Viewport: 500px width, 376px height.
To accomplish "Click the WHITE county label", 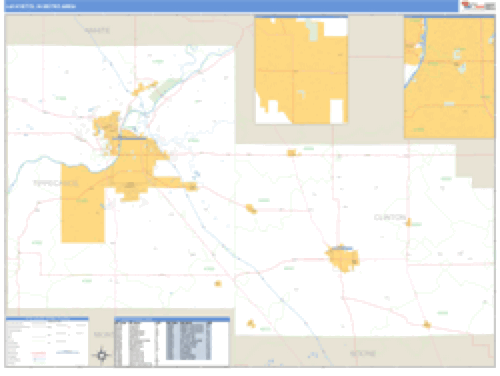I will (97, 30).
